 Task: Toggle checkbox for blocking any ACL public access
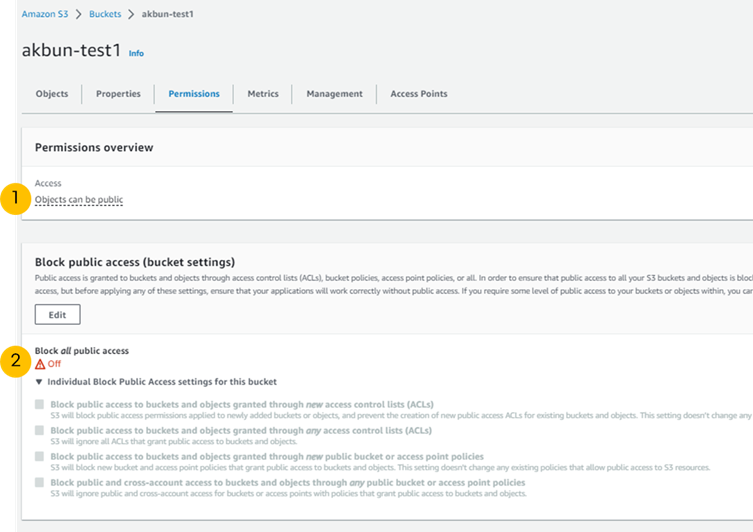point(39,430)
